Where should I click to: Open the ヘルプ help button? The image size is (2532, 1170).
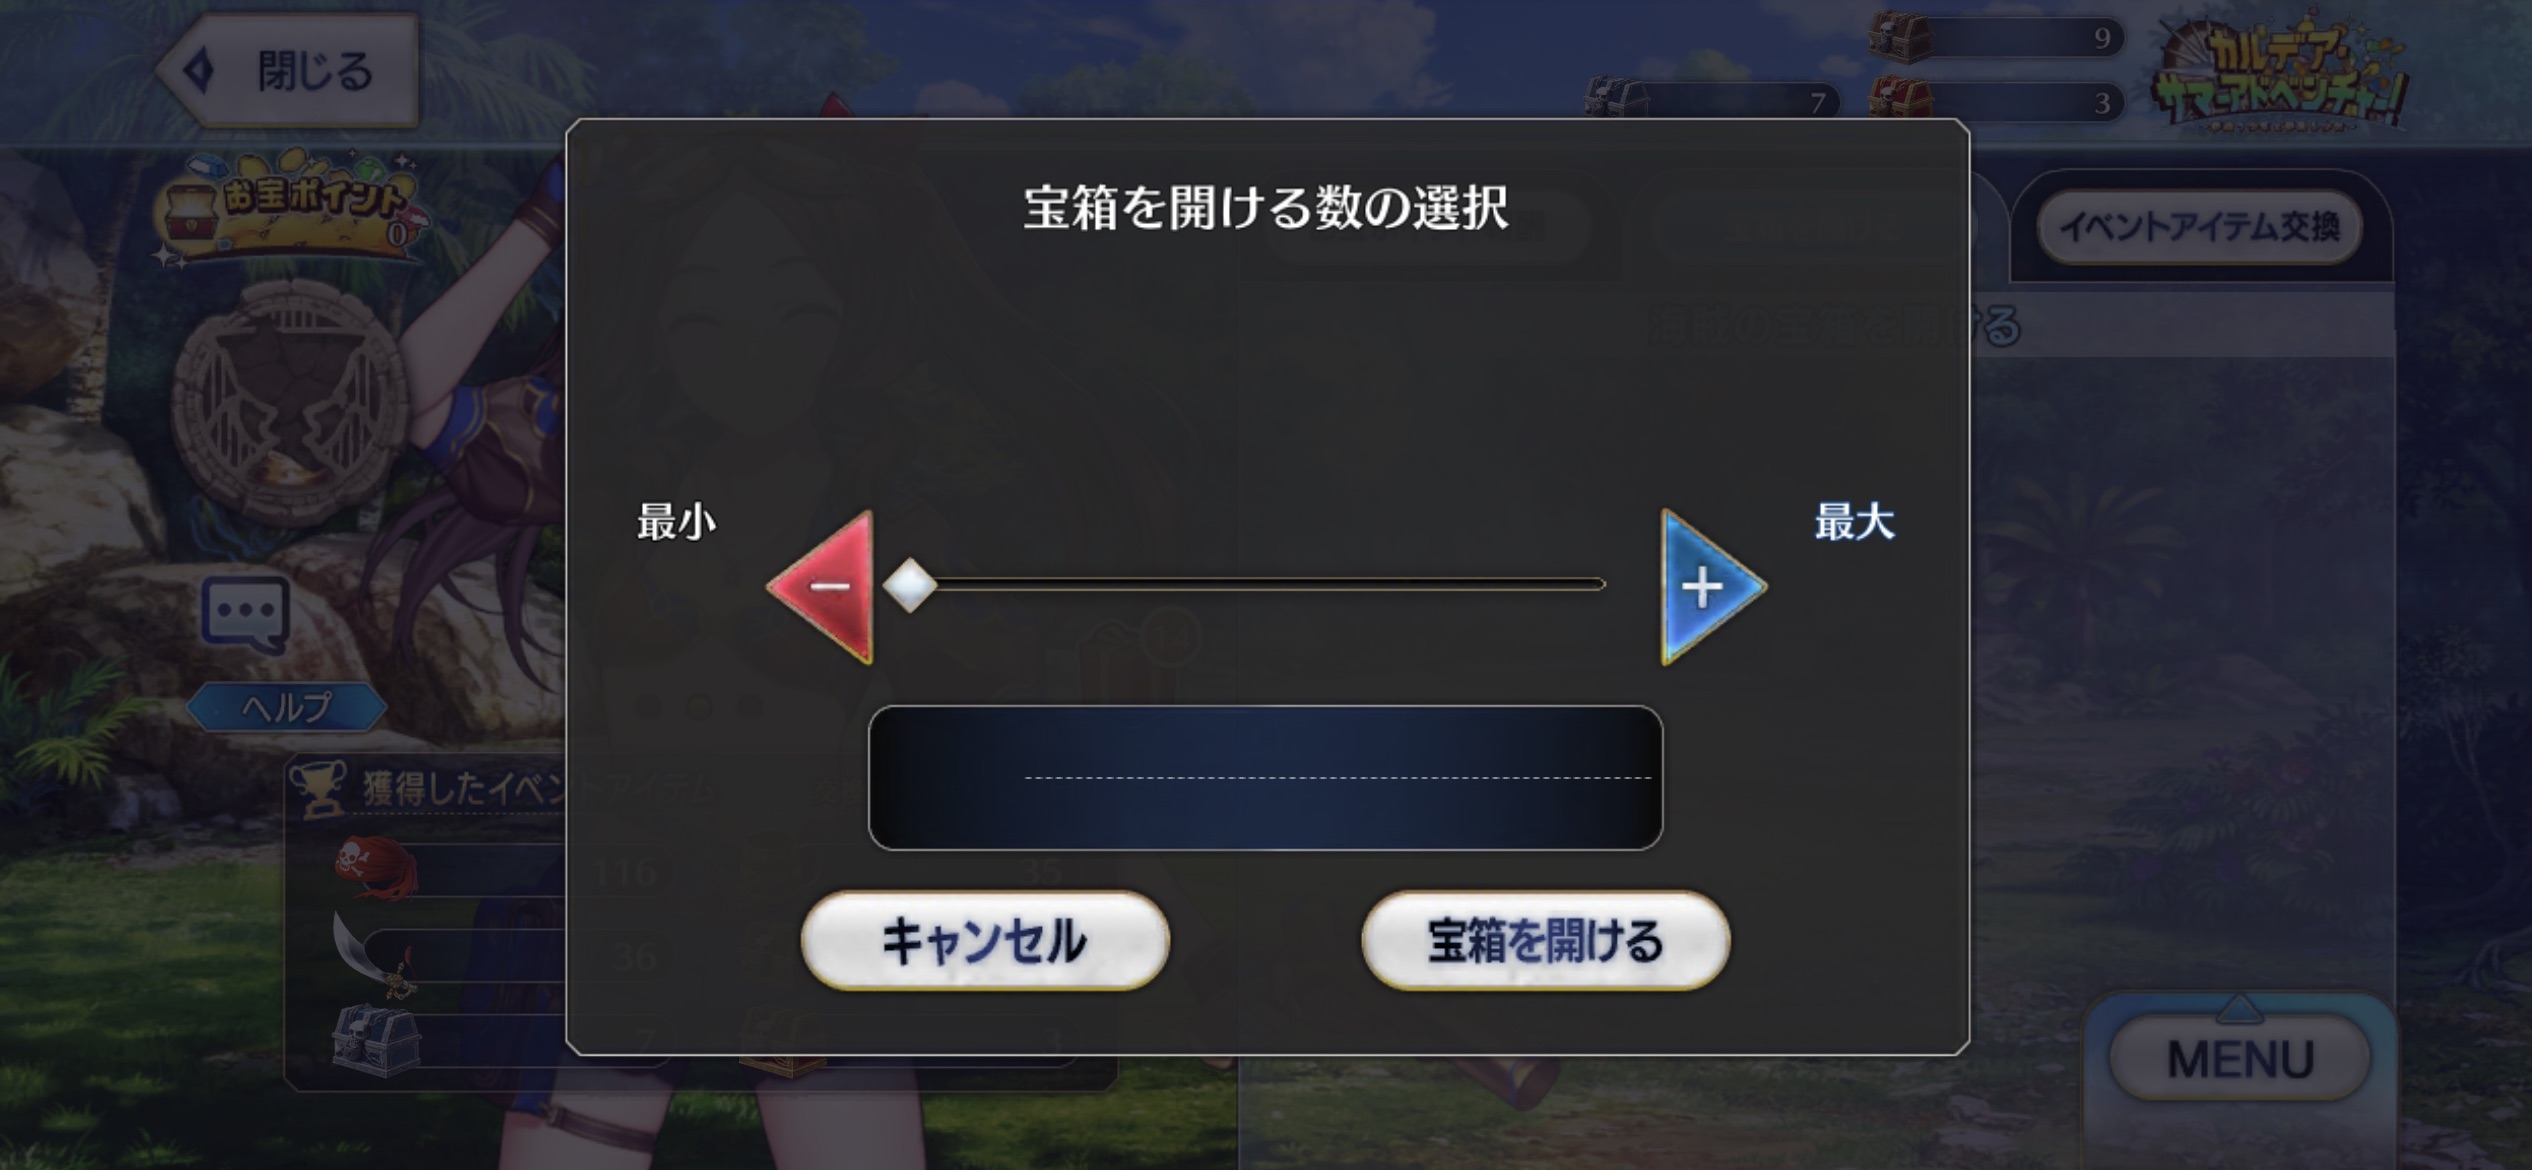point(287,707)
